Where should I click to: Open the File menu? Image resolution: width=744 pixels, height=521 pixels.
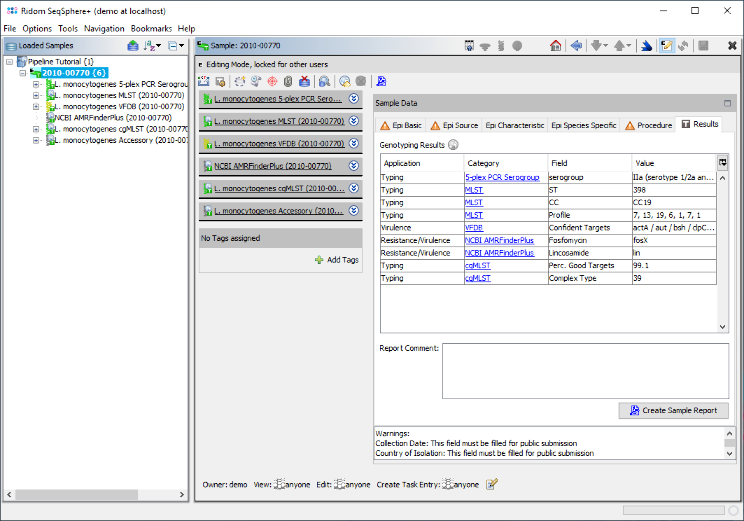pyautogui.click(x=9, y=28)
